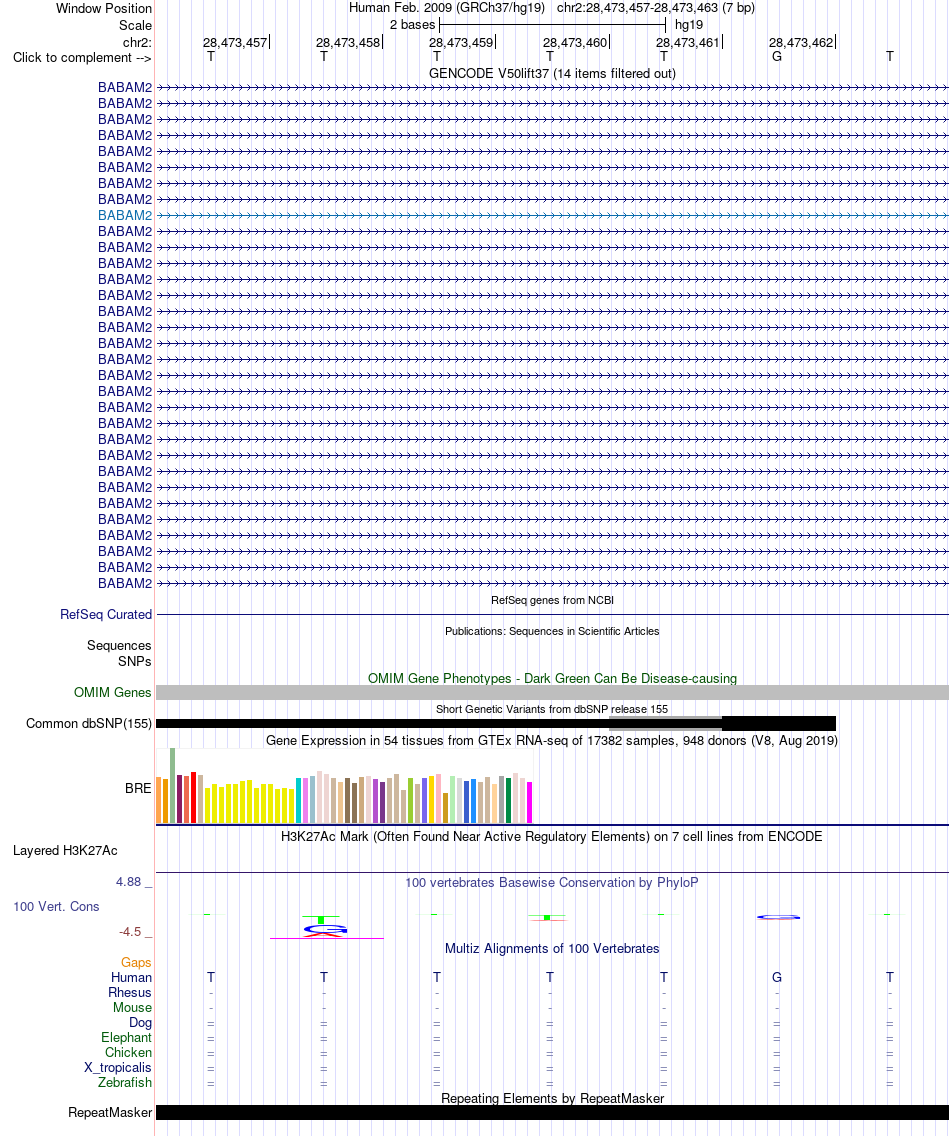Click the Chicken alignment row label
This screenshot has height=1136, width=950.
click(128, 1053)
